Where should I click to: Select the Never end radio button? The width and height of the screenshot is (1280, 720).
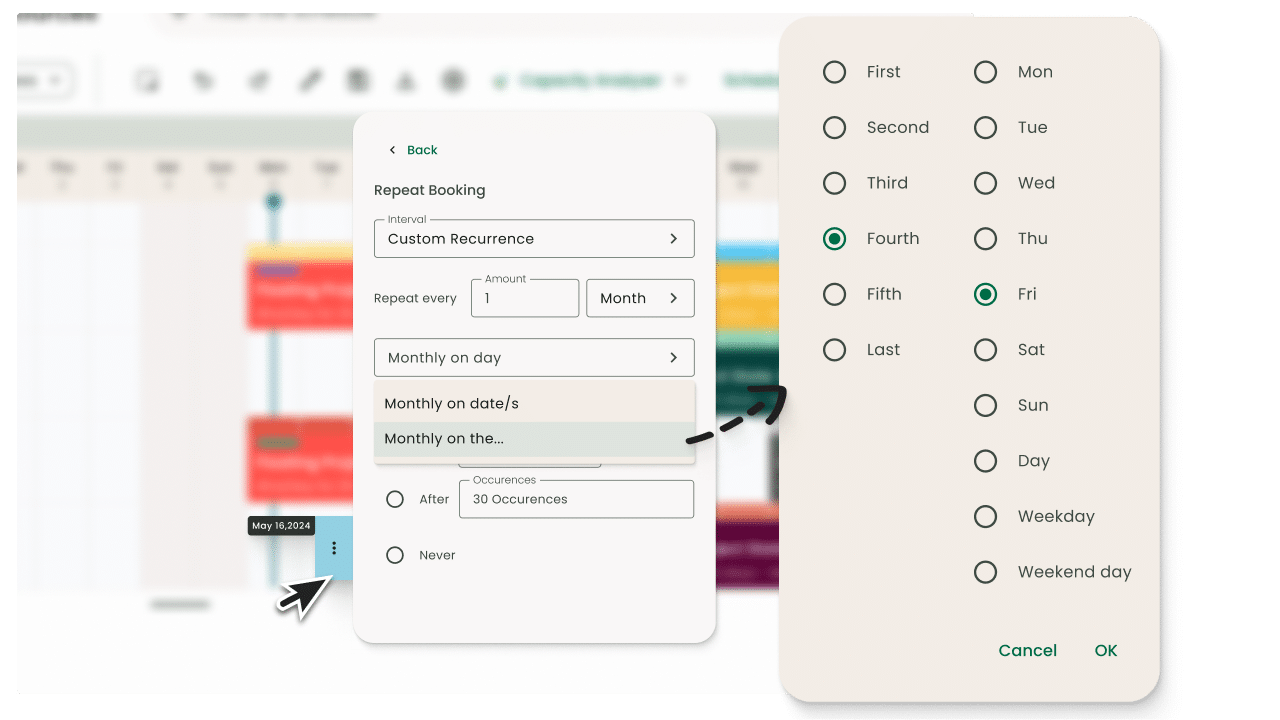pyautogui.click(x=395, y=555)
